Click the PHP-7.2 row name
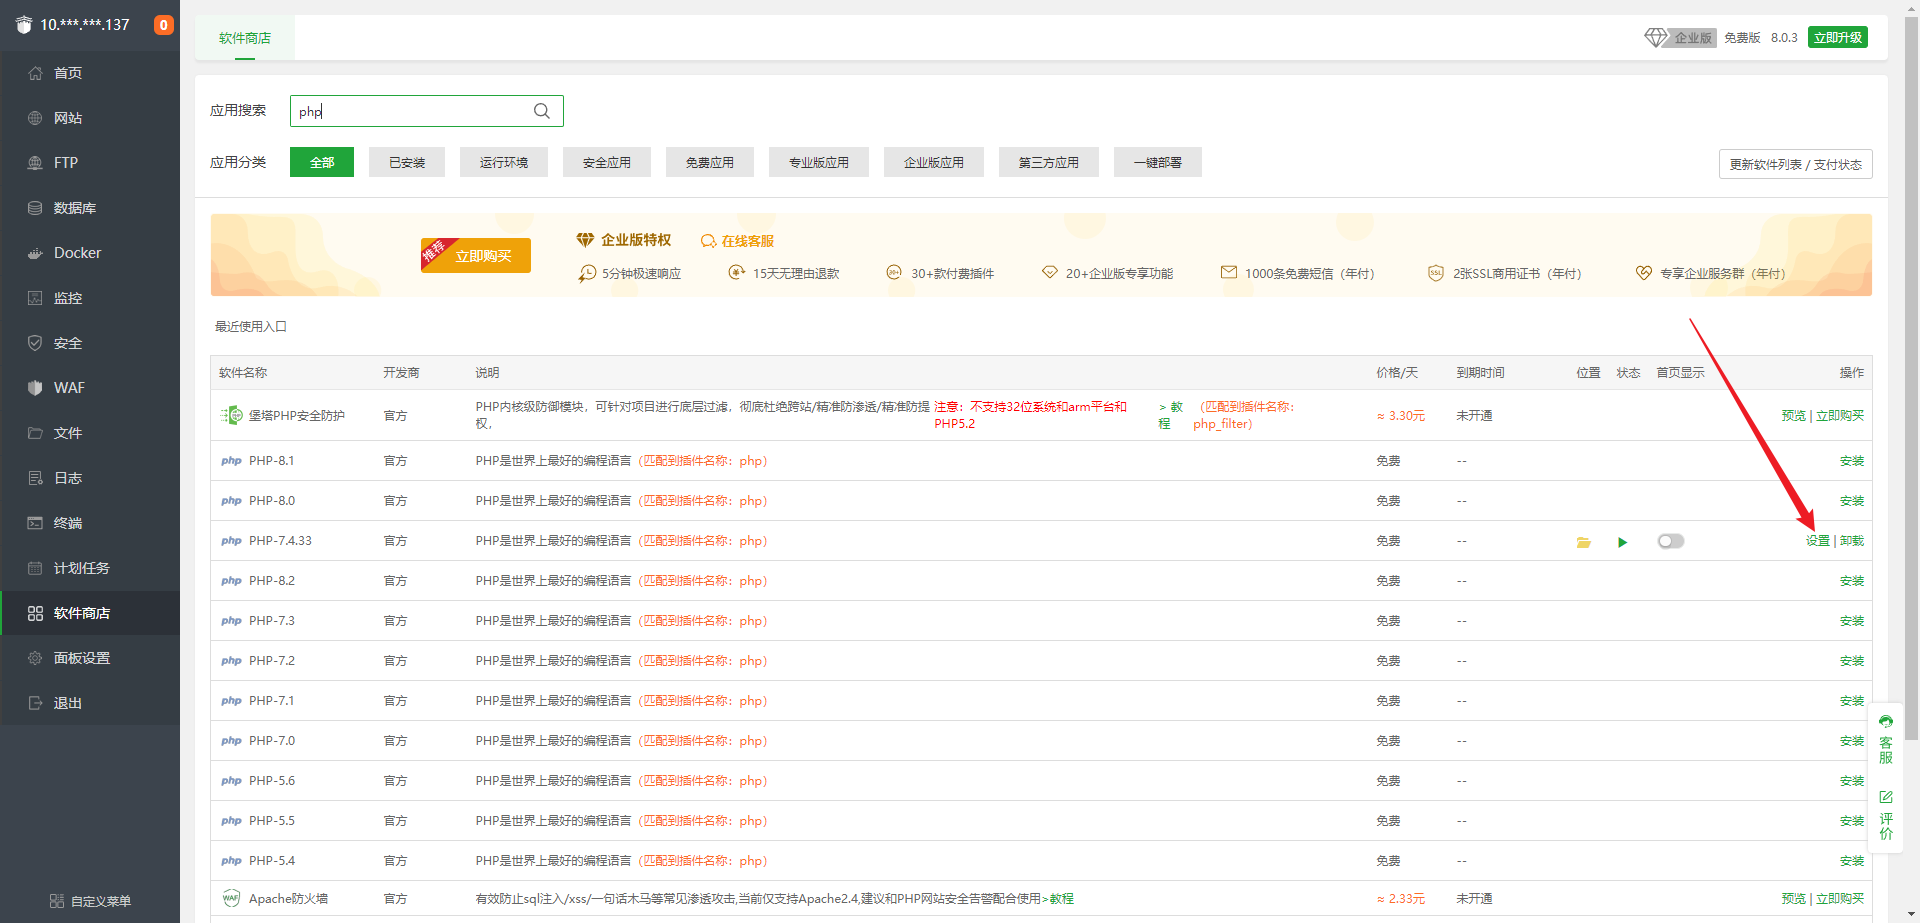1920x923 pixels. (271, 661)
